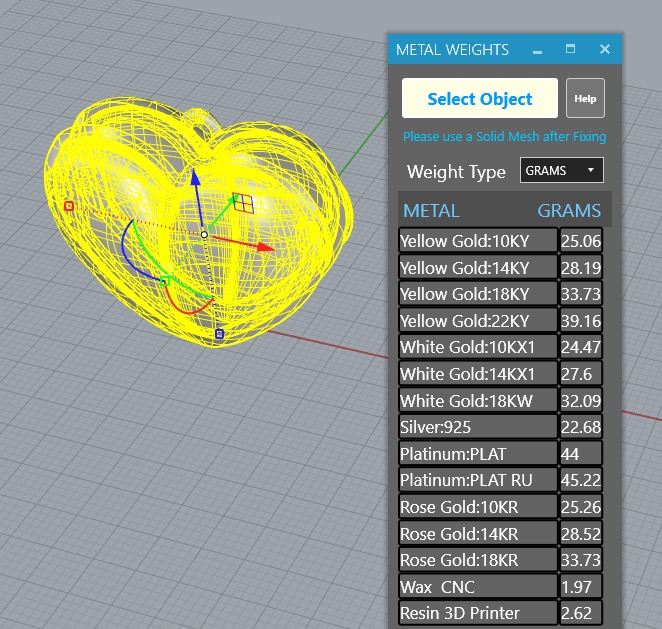Open the Weight Type GRAMS dropdown

(x=562, y=170)
